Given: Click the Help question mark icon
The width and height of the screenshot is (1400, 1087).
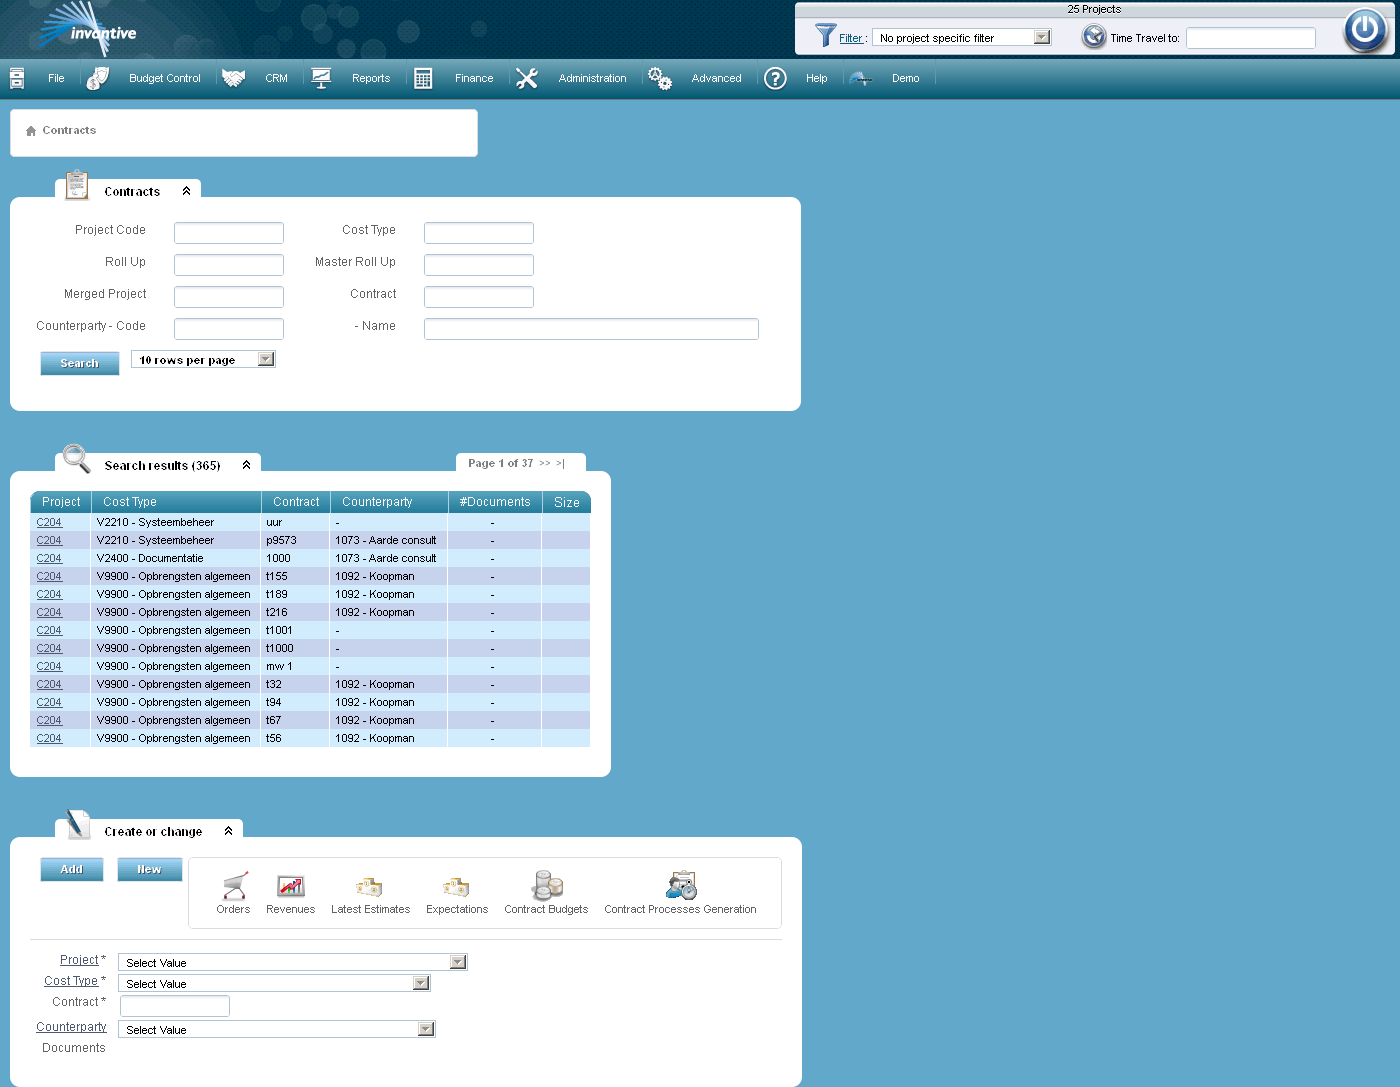Looking at the screenshot, I should [x=775, y=78].
